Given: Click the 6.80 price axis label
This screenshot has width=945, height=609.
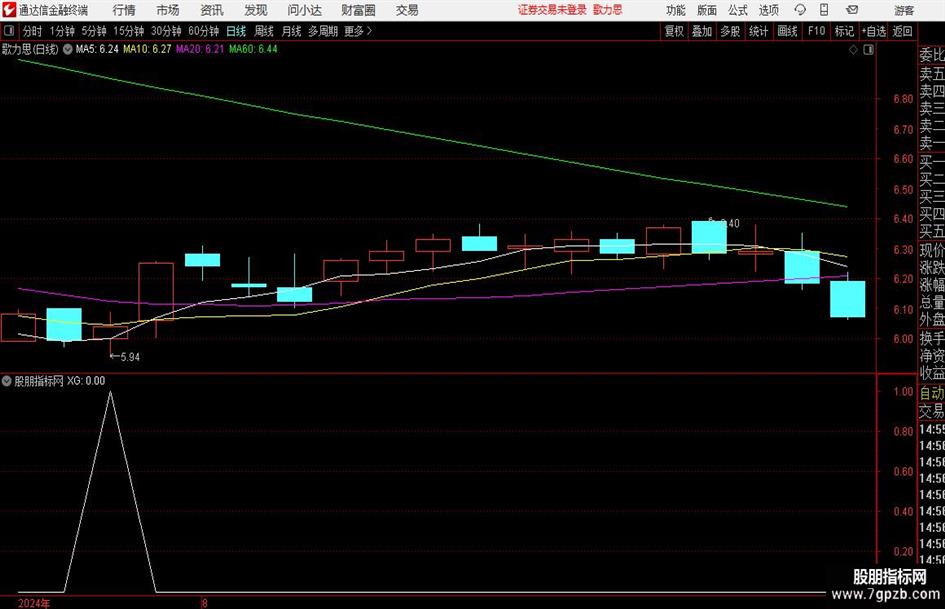Looking at the screenshot, I should pos(903,99).
